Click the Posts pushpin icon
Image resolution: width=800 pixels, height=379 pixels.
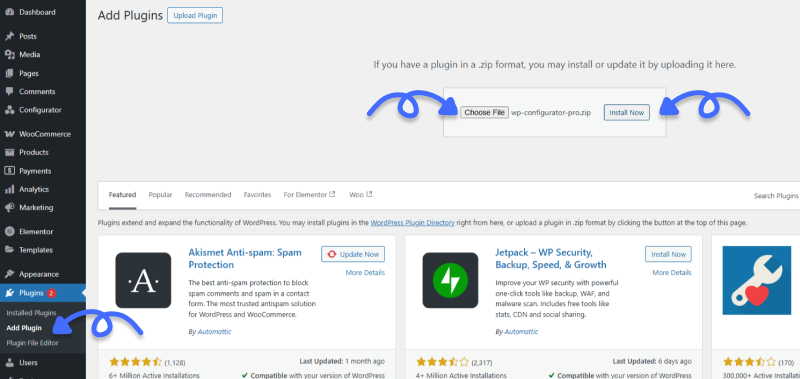point(9,36)
